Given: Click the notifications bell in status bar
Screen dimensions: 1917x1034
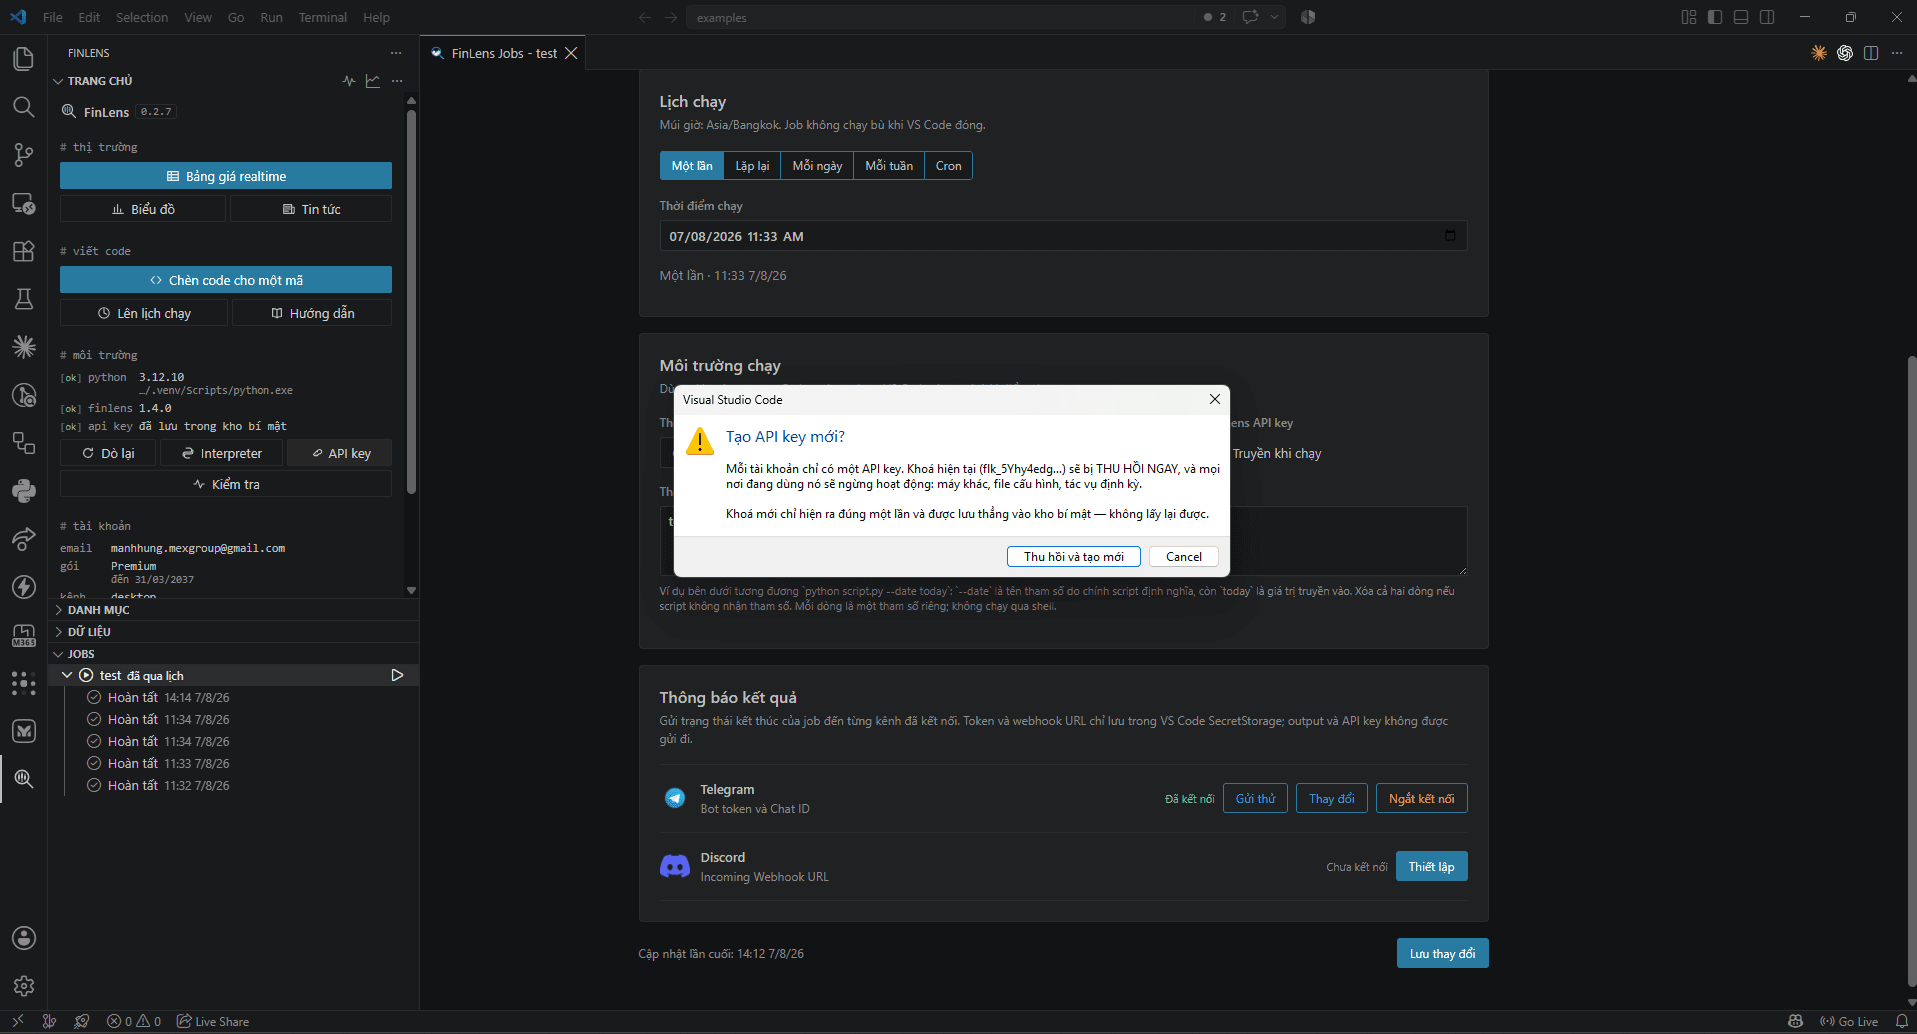Looking at the screenshot, I should pyautogui.click(x=1902, y=1021).
